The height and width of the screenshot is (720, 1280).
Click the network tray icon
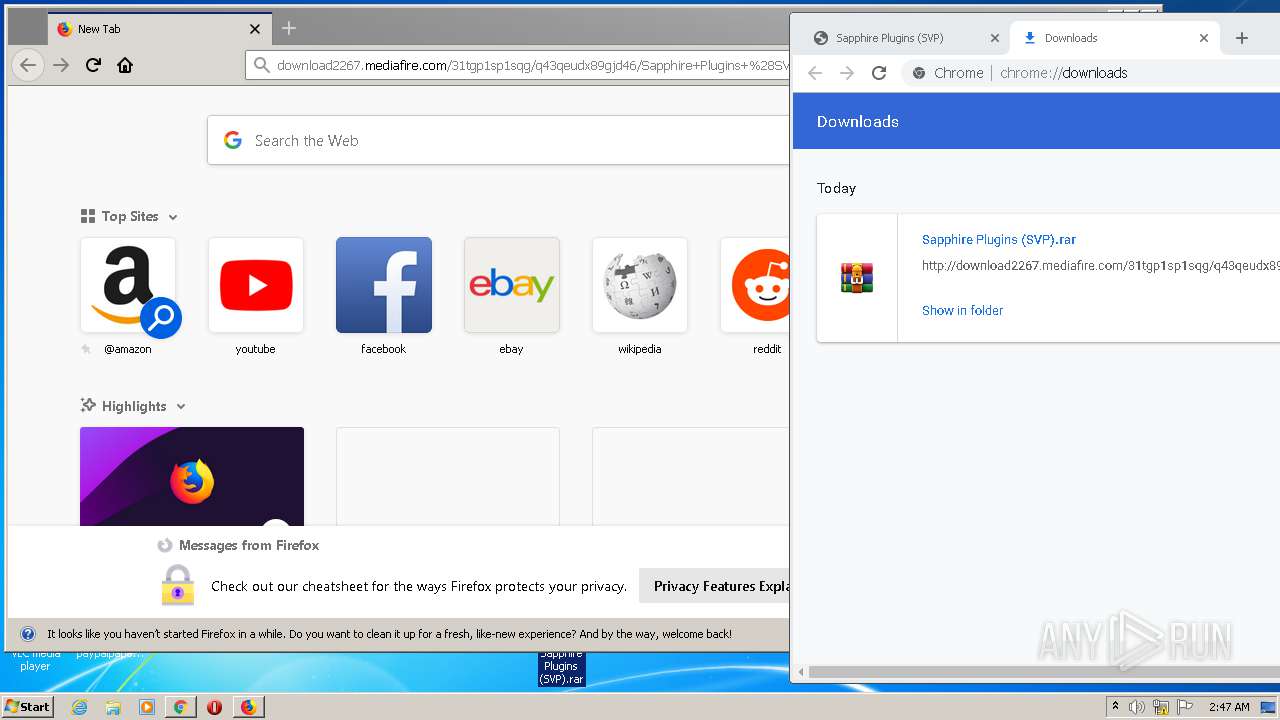1161,707
